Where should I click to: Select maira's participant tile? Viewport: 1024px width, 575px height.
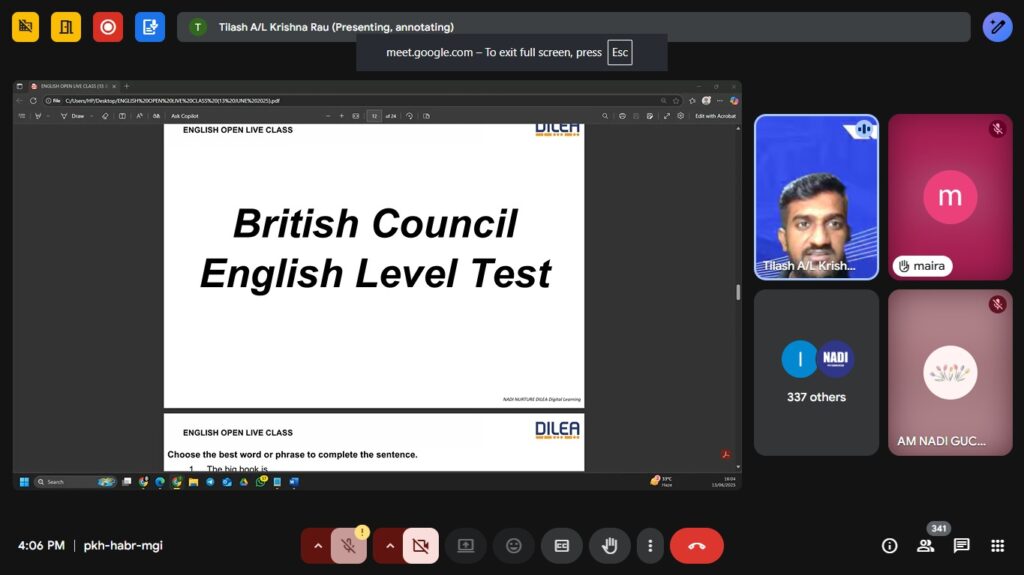(950, 197)
